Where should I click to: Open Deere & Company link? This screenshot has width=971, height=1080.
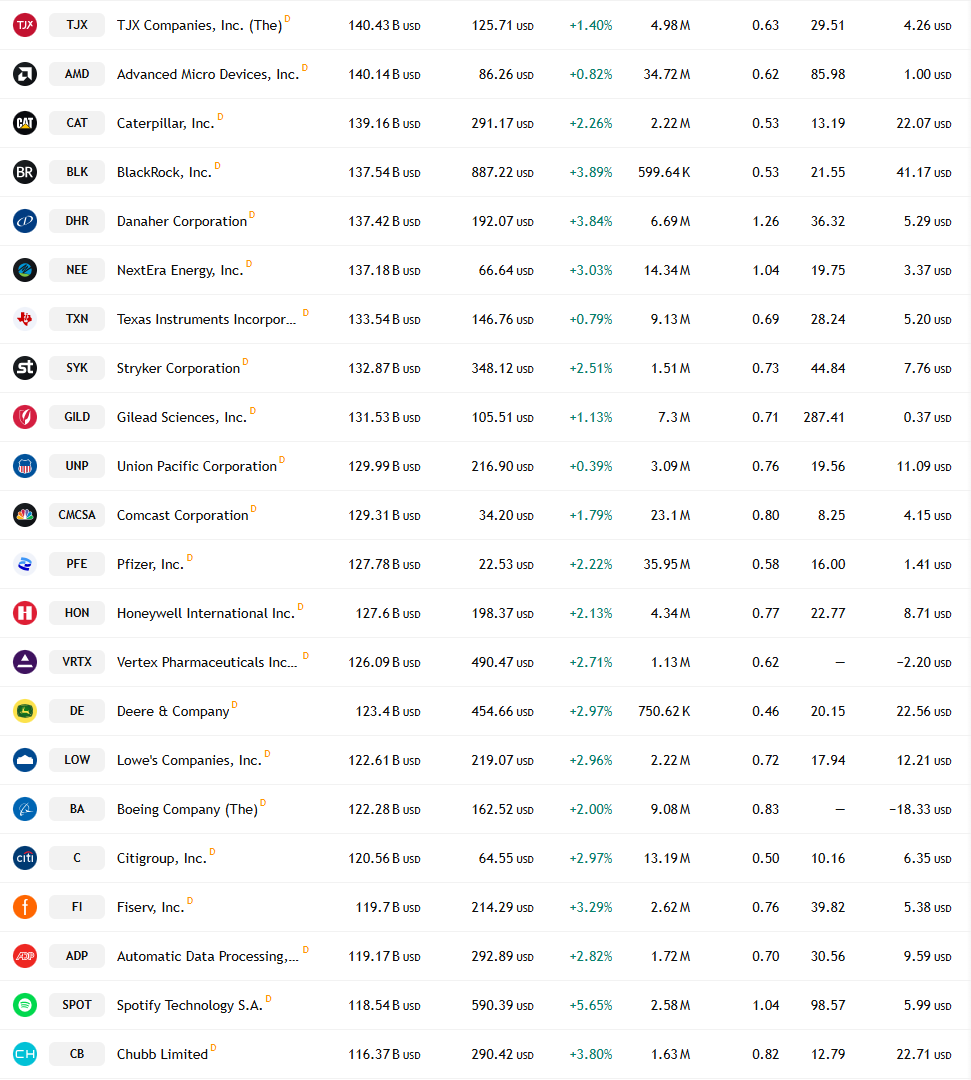[173, 712]
